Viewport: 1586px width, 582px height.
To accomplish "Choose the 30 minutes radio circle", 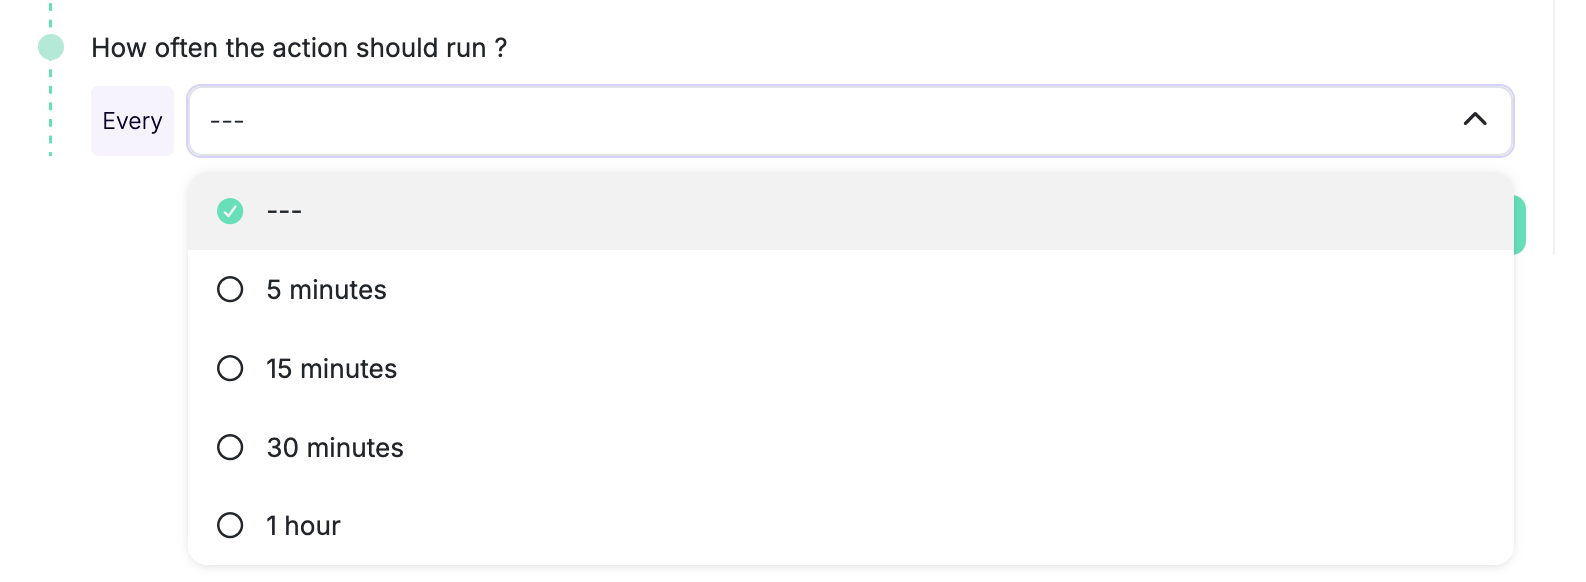I will [230, 447].
